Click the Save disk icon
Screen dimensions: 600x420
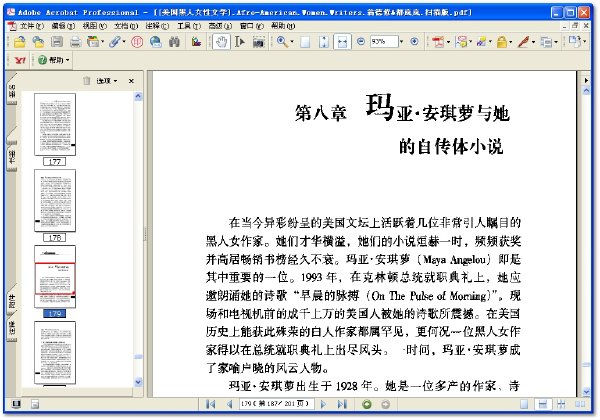point(57,43)
